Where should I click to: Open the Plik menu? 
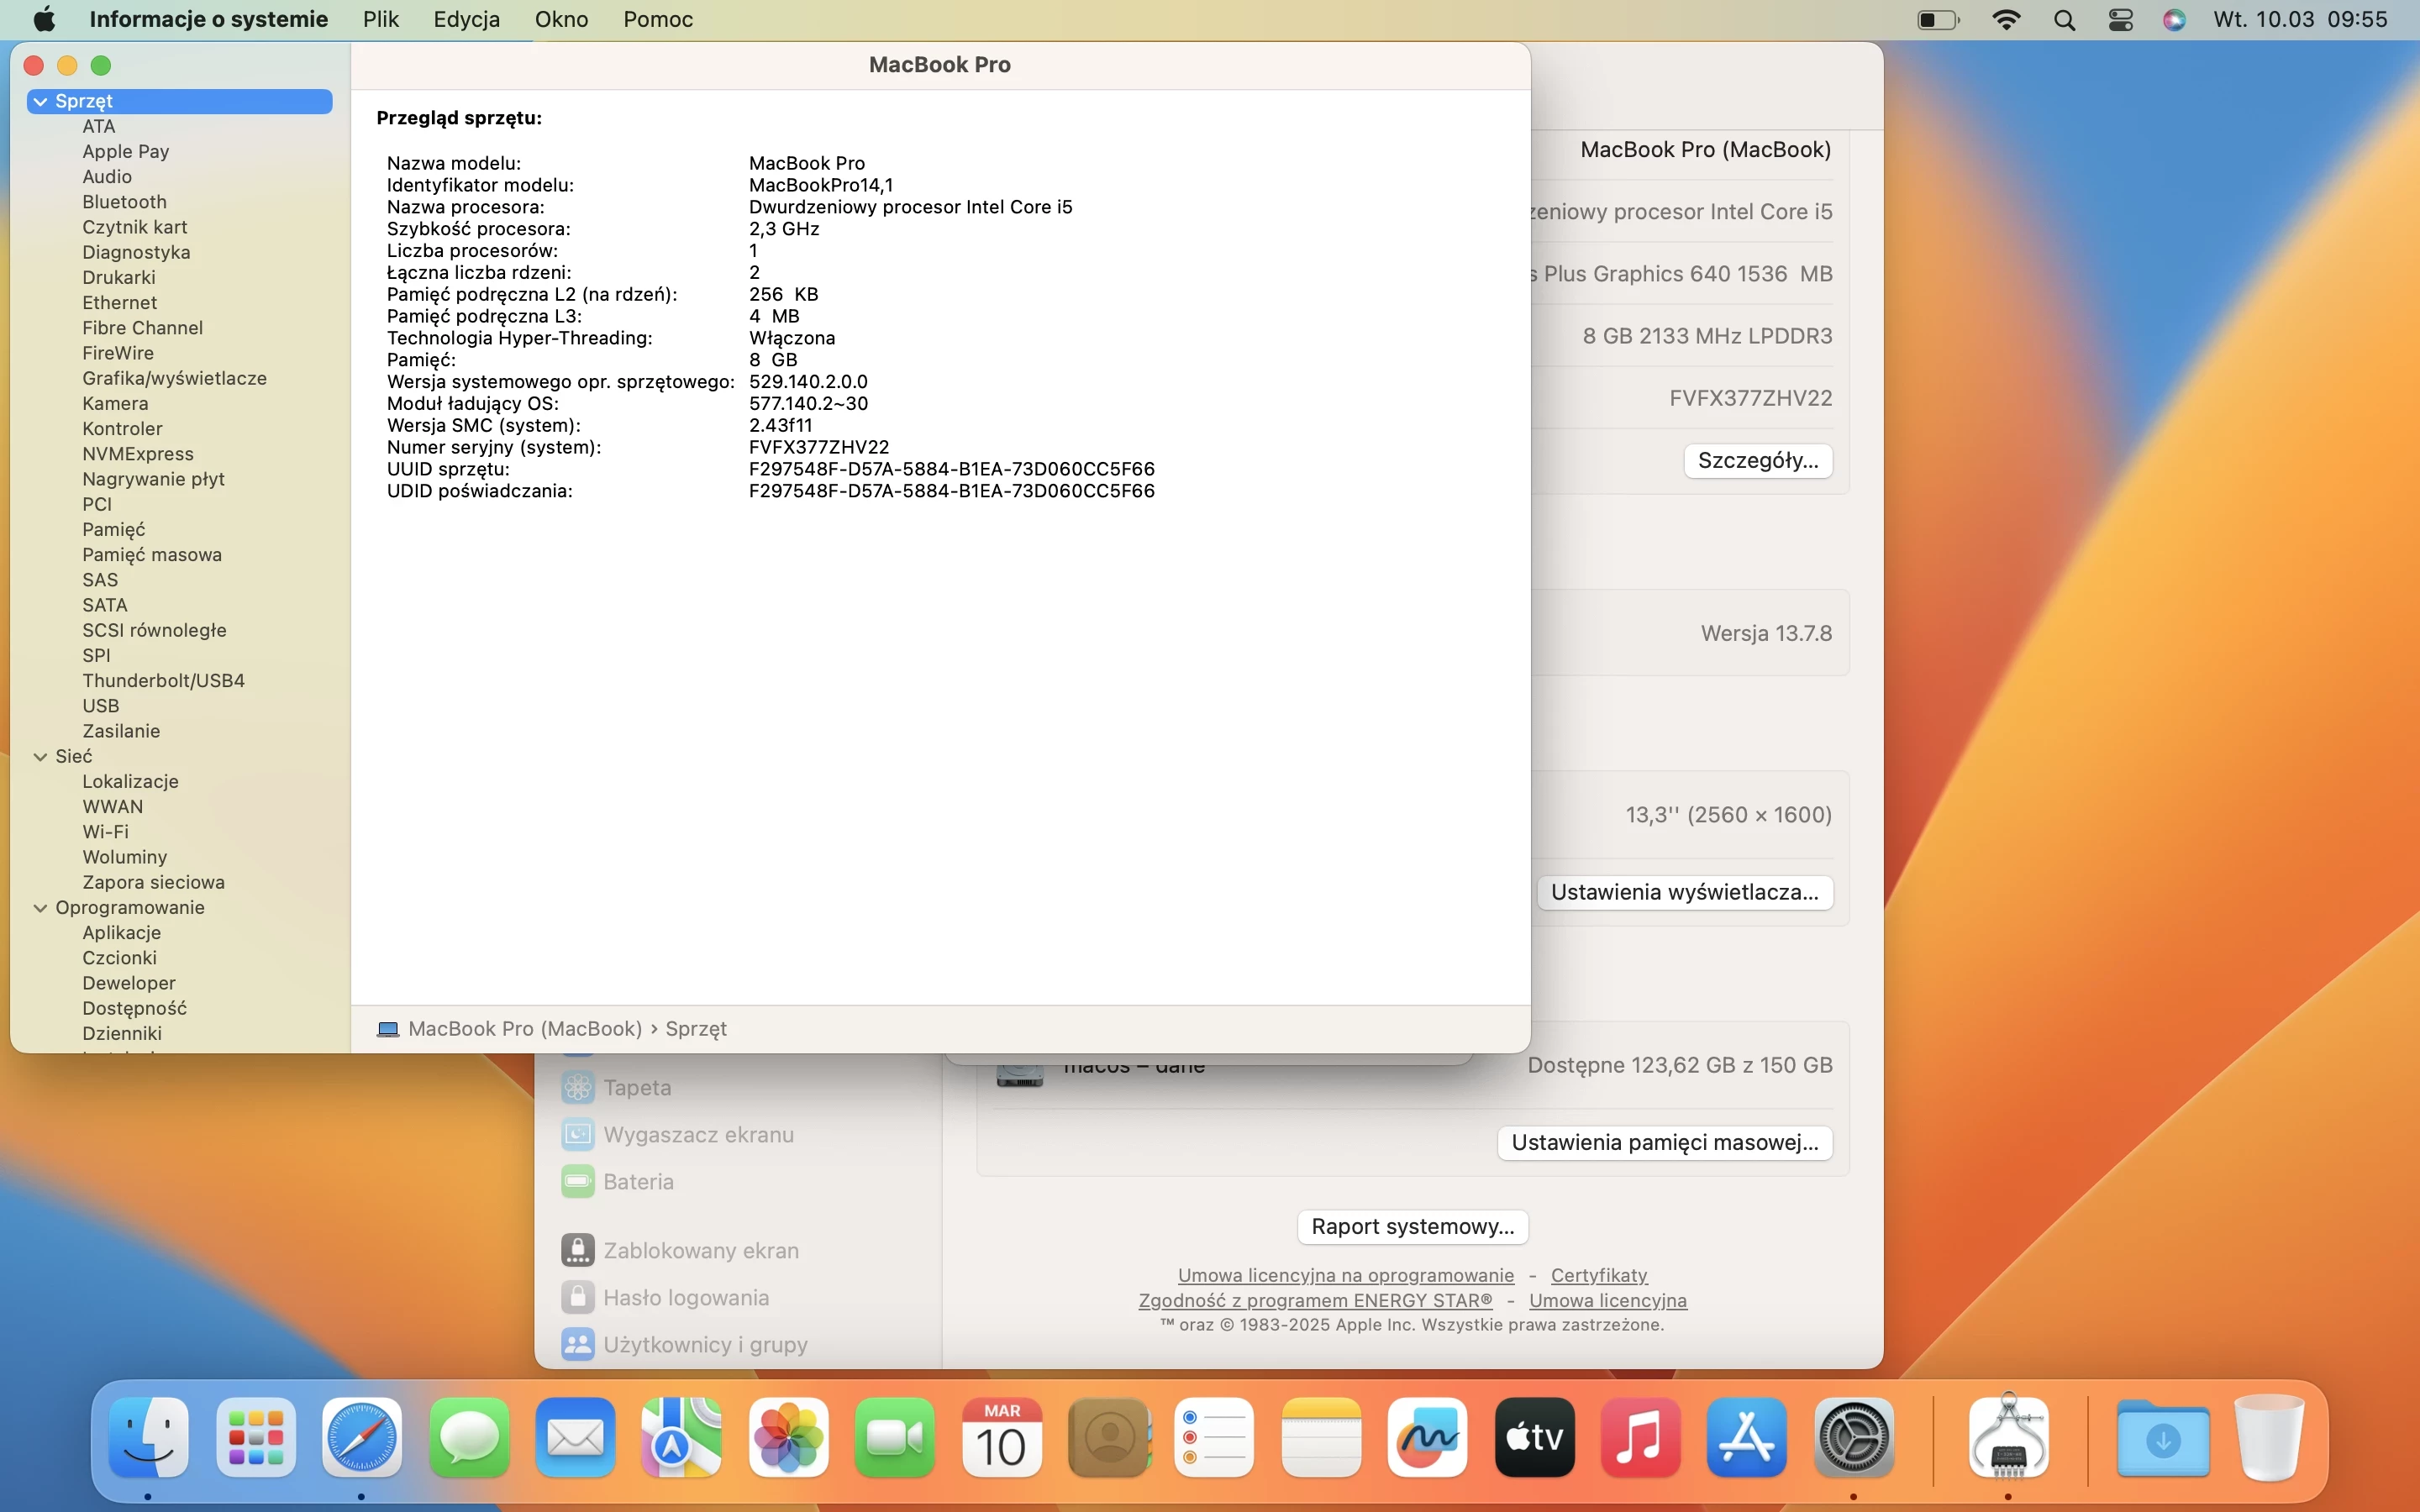point(380,19)
